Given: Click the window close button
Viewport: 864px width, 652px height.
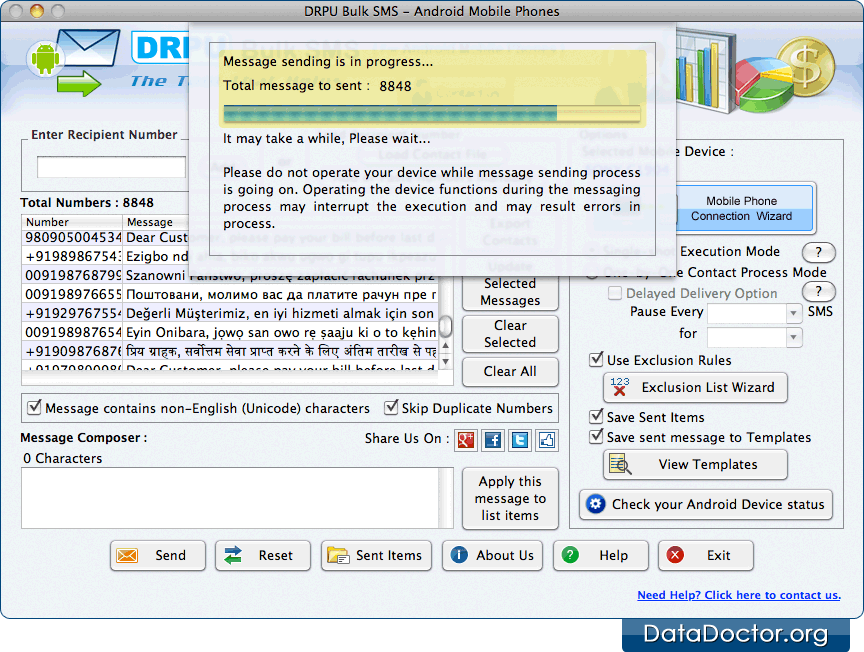Looking at the screenshot, I should click(16, 10).
